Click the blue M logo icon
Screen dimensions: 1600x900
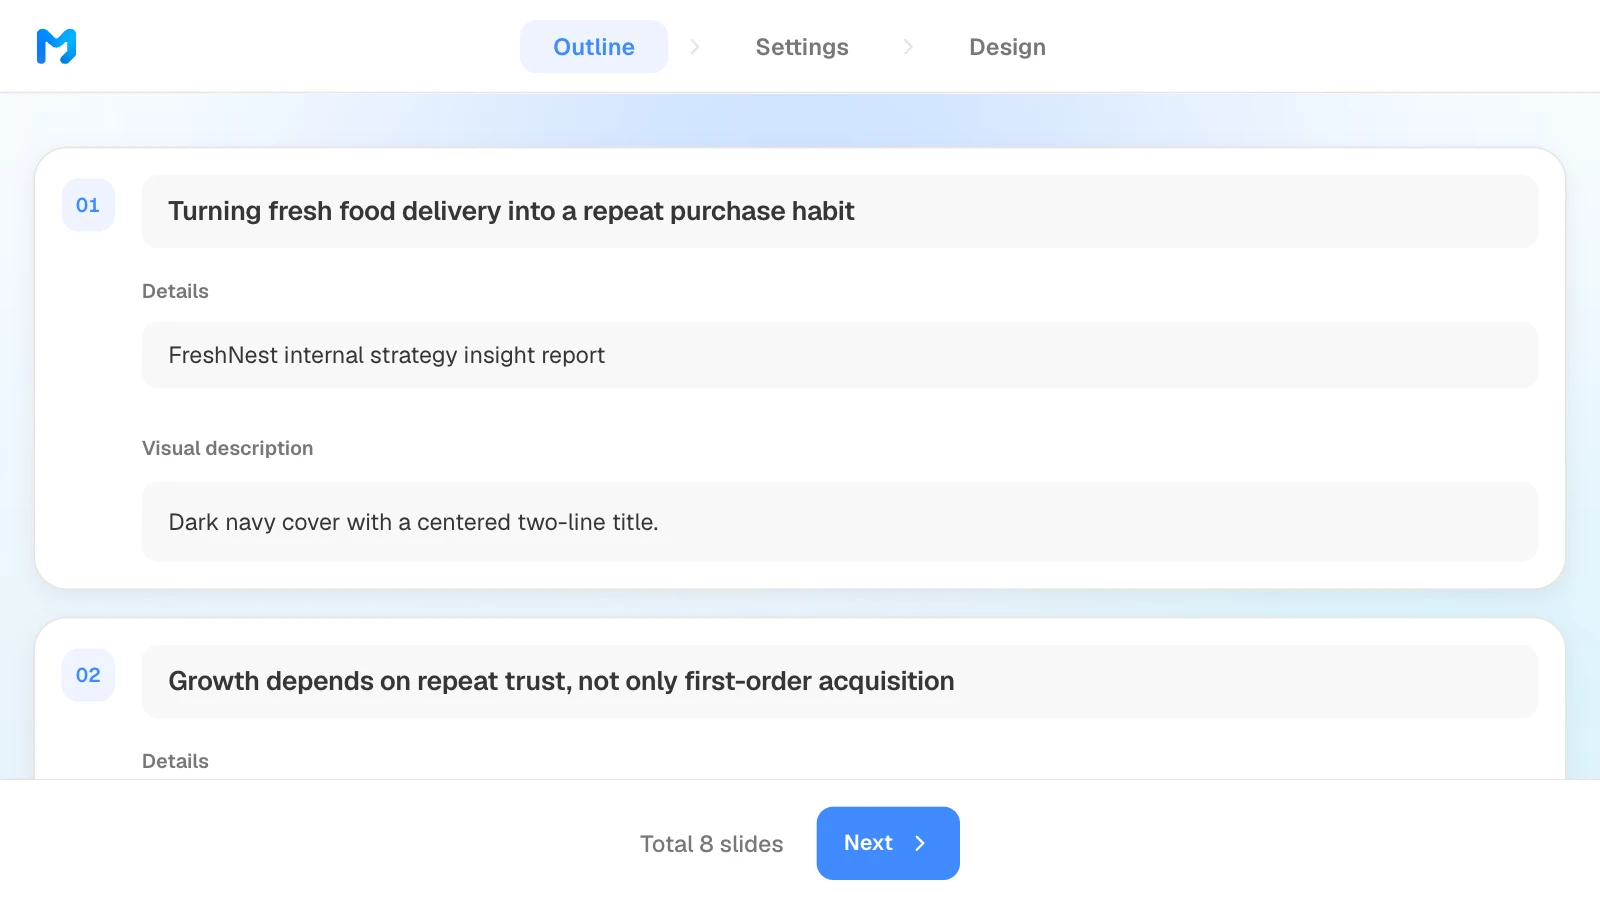tap(56, 46)
